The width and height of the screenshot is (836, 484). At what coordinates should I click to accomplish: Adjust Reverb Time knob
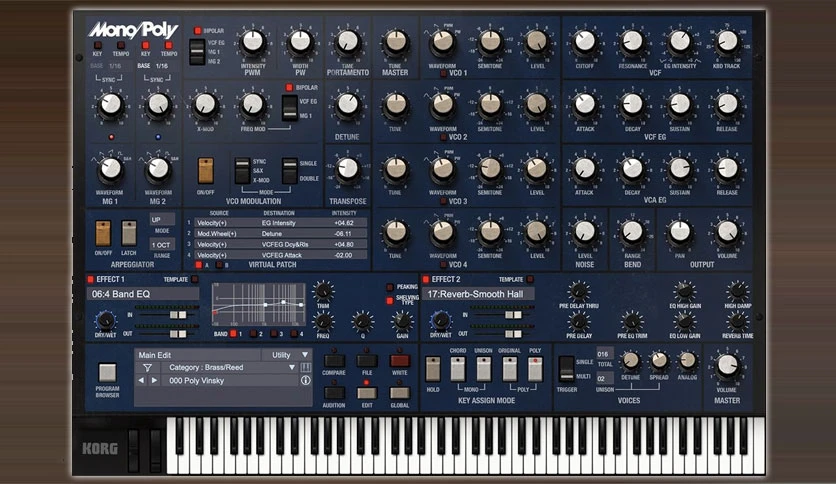[737, 321]
